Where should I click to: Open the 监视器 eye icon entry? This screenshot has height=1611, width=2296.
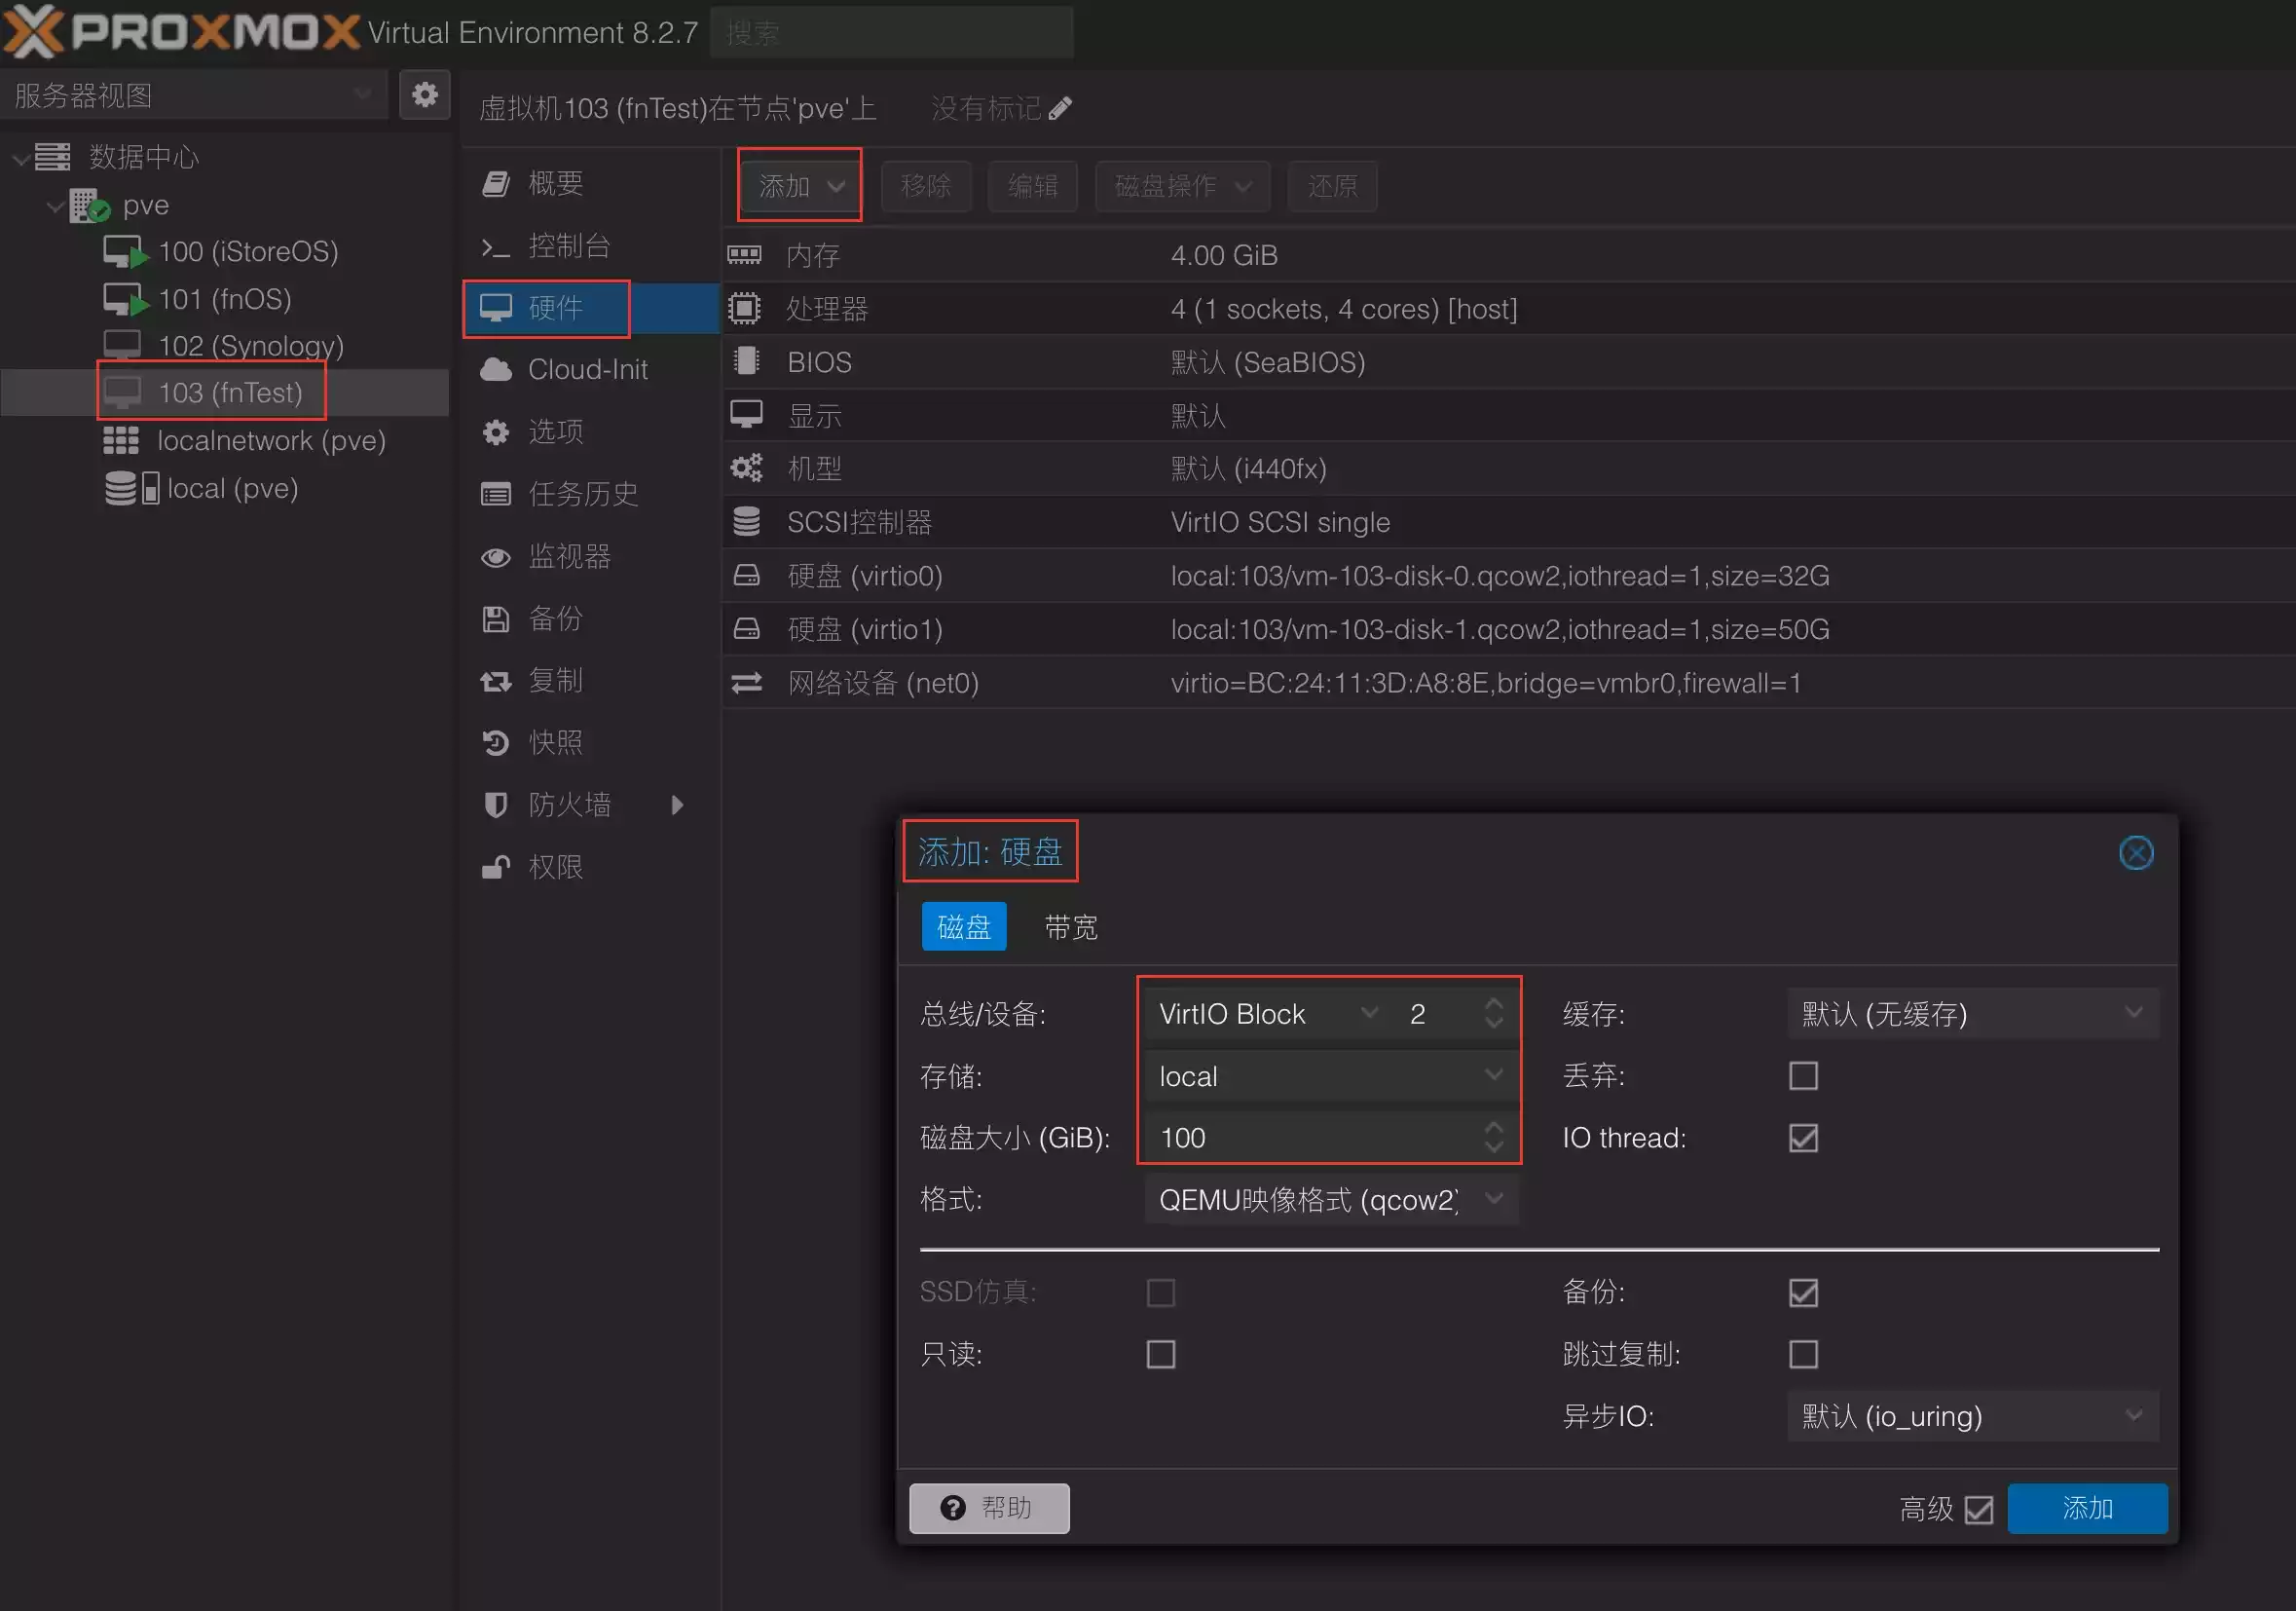pos(496,557)
